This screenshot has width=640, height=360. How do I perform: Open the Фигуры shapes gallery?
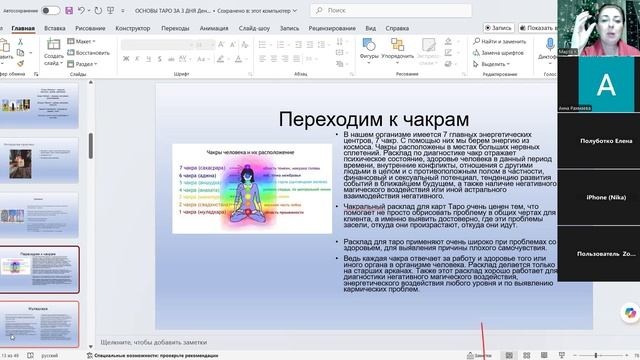pos(369,50)
